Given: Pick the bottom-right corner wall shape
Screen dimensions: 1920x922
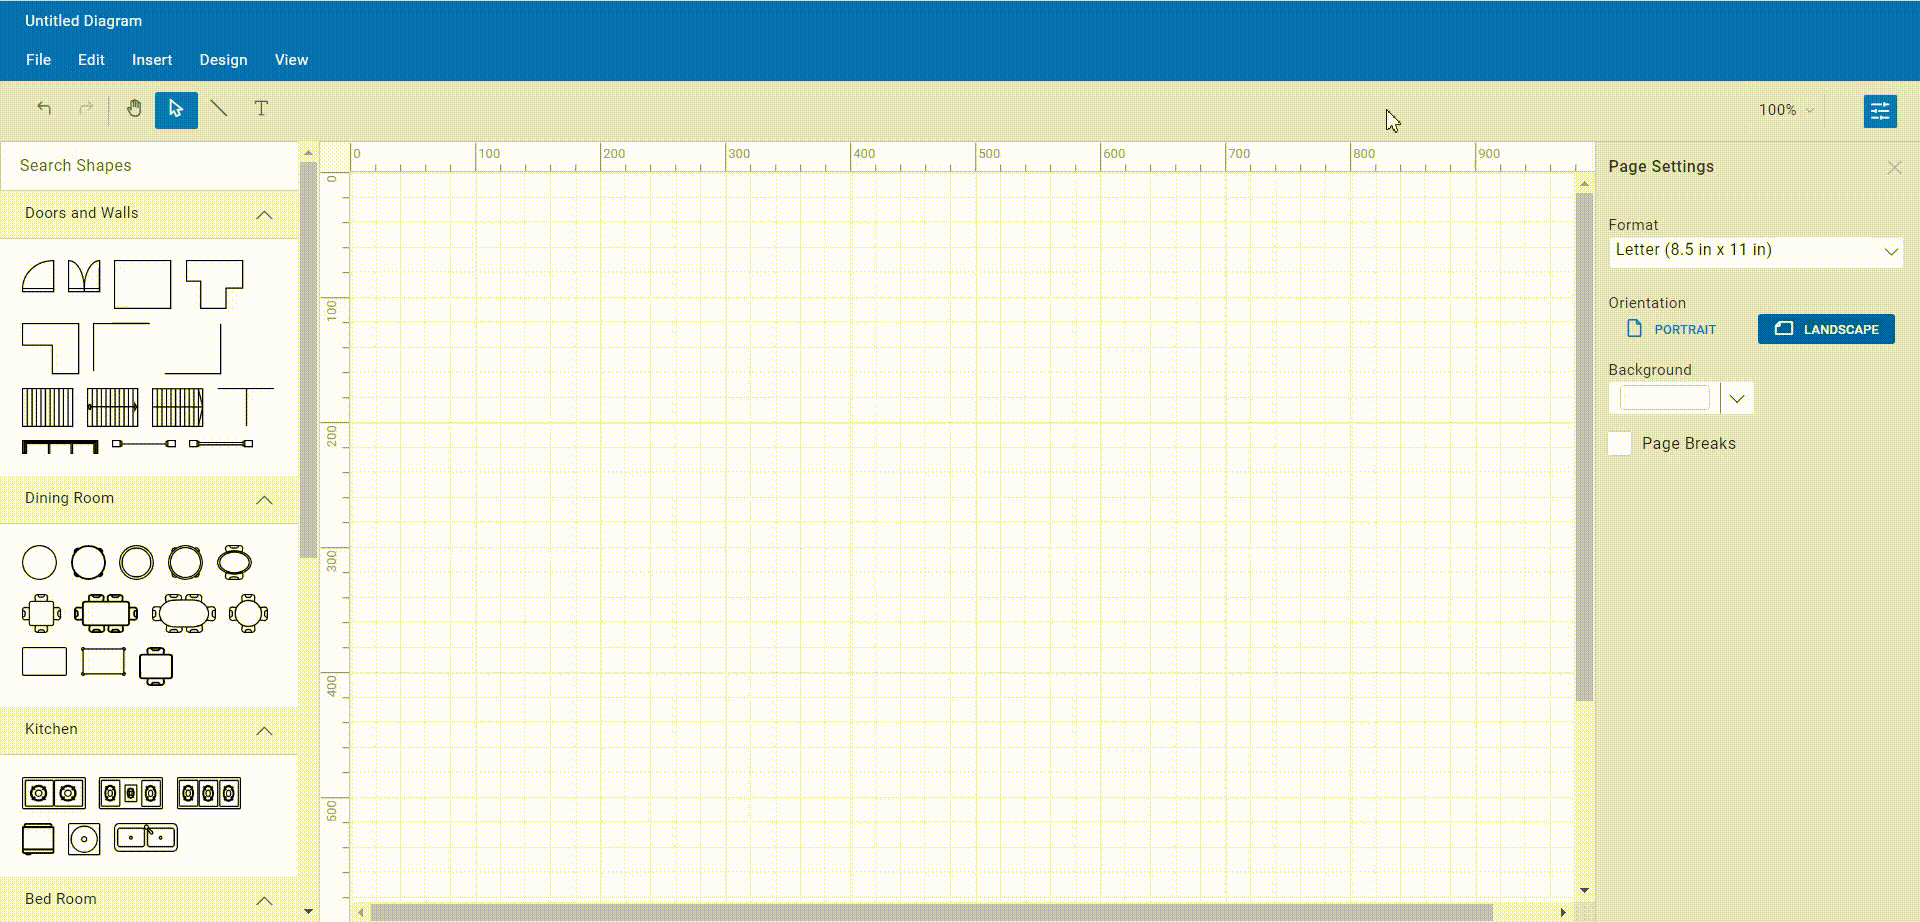Looking at the screenshot, I should point(193,348).
